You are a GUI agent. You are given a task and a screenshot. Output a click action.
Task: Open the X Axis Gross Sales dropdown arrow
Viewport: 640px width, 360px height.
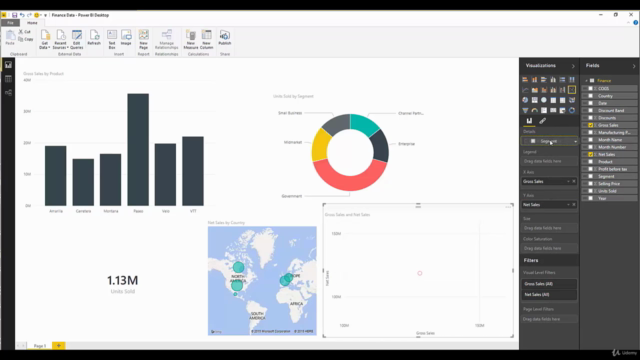568,181
